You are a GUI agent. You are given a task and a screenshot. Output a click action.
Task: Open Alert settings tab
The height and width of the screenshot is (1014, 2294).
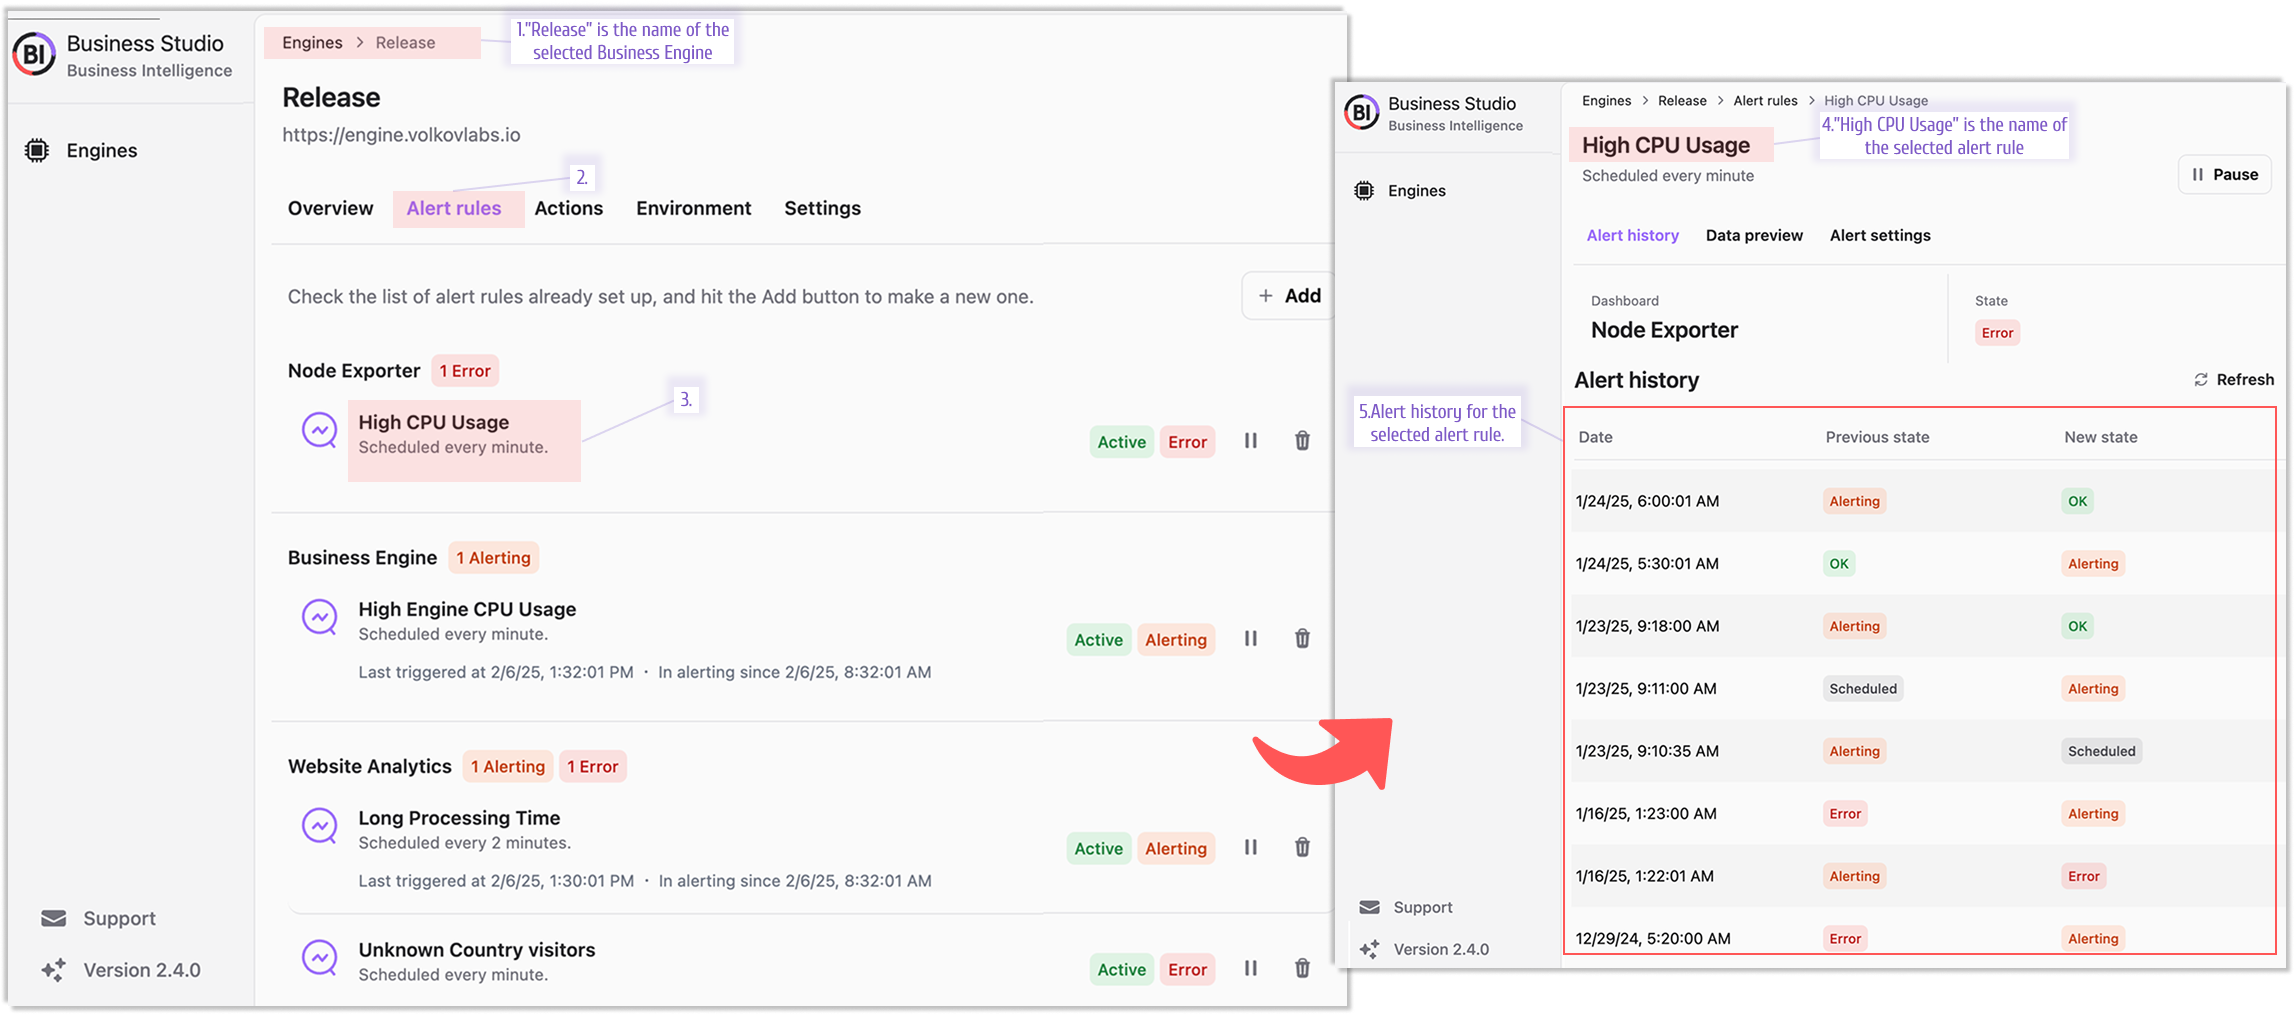tap(1881, 235)
